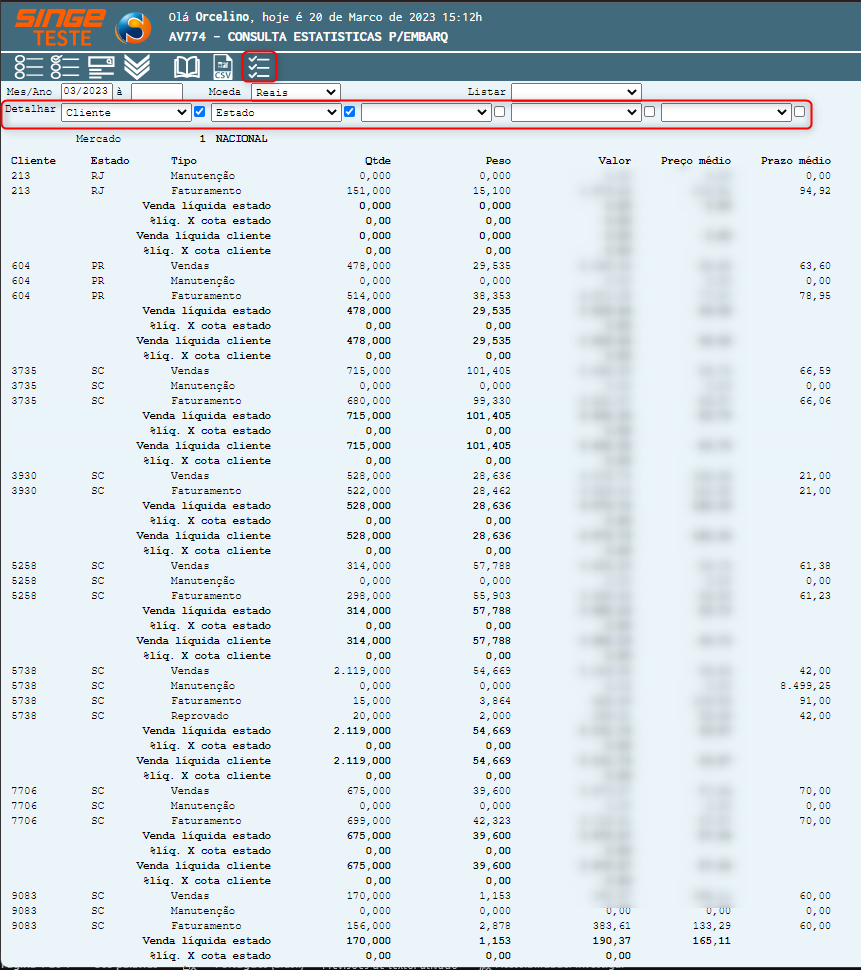
Task: Open the Listar dropdown
Action: pos(576,92)
